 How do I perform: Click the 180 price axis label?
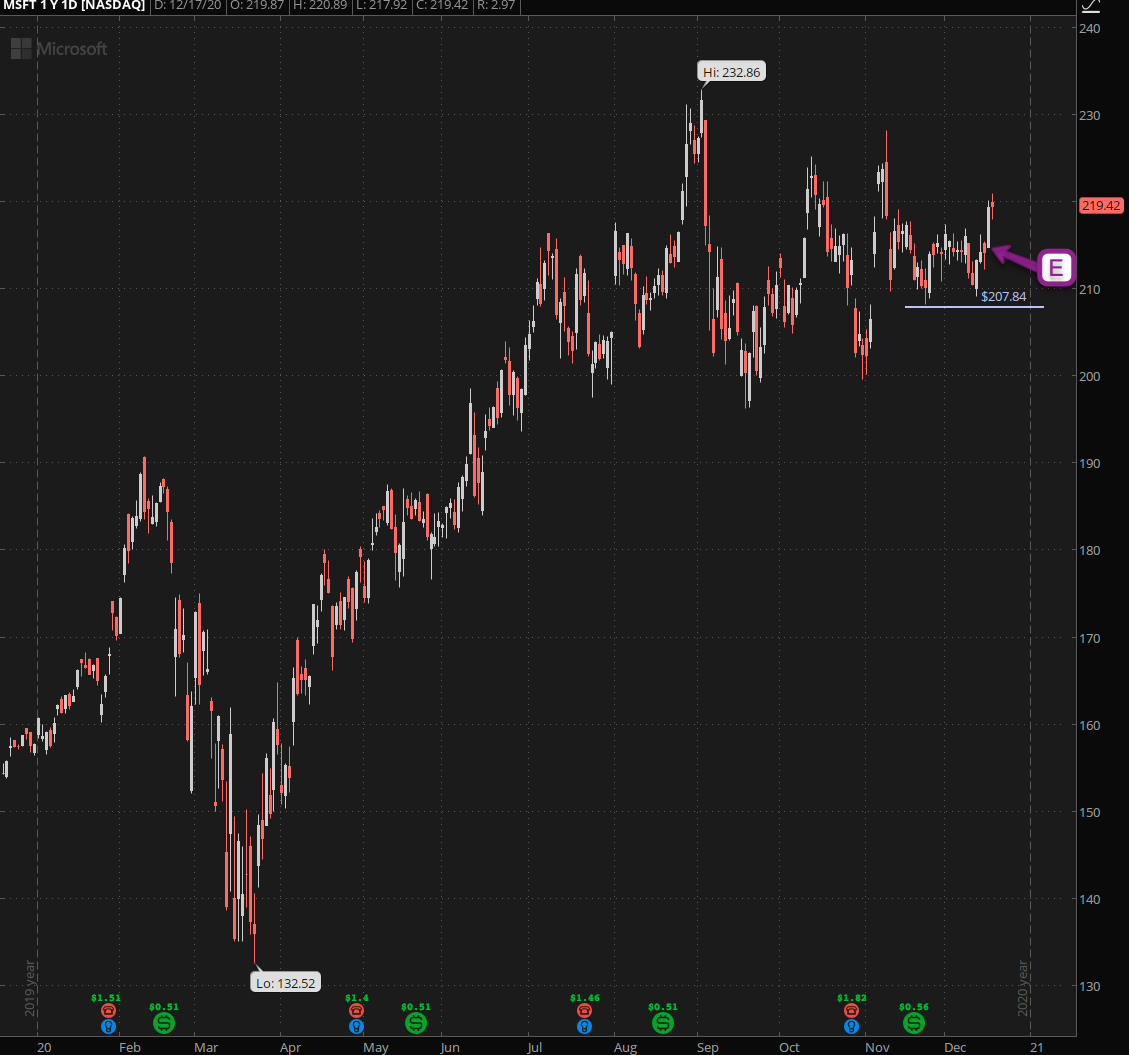click(x=1089, y=550)
